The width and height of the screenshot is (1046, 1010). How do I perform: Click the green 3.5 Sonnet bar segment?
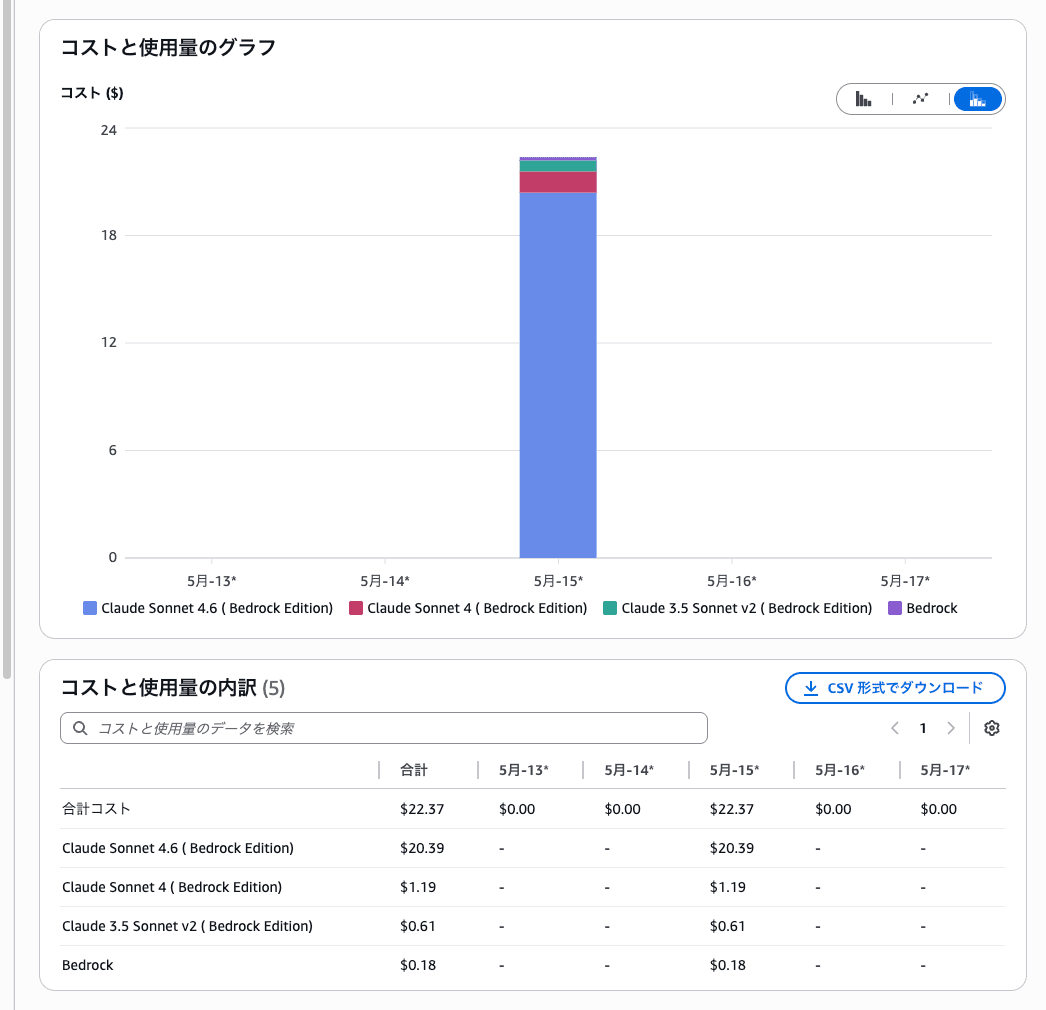tap(558, 166)
